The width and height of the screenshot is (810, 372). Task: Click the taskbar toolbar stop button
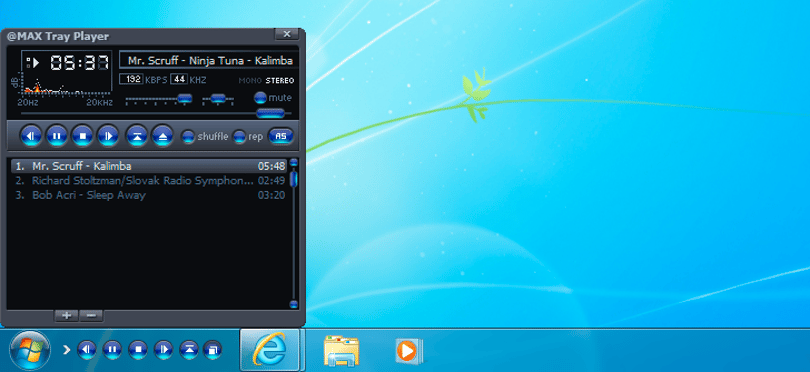(138, 350)
